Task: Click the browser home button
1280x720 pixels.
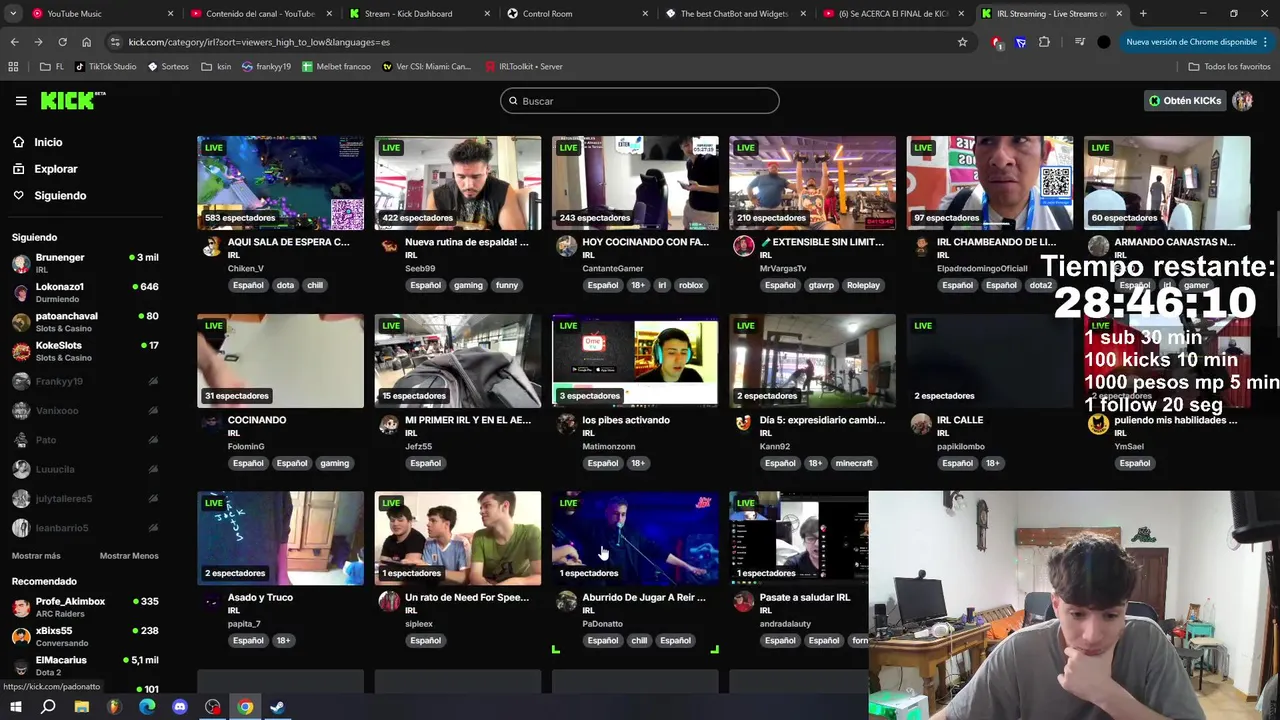Action: [86, 42]
